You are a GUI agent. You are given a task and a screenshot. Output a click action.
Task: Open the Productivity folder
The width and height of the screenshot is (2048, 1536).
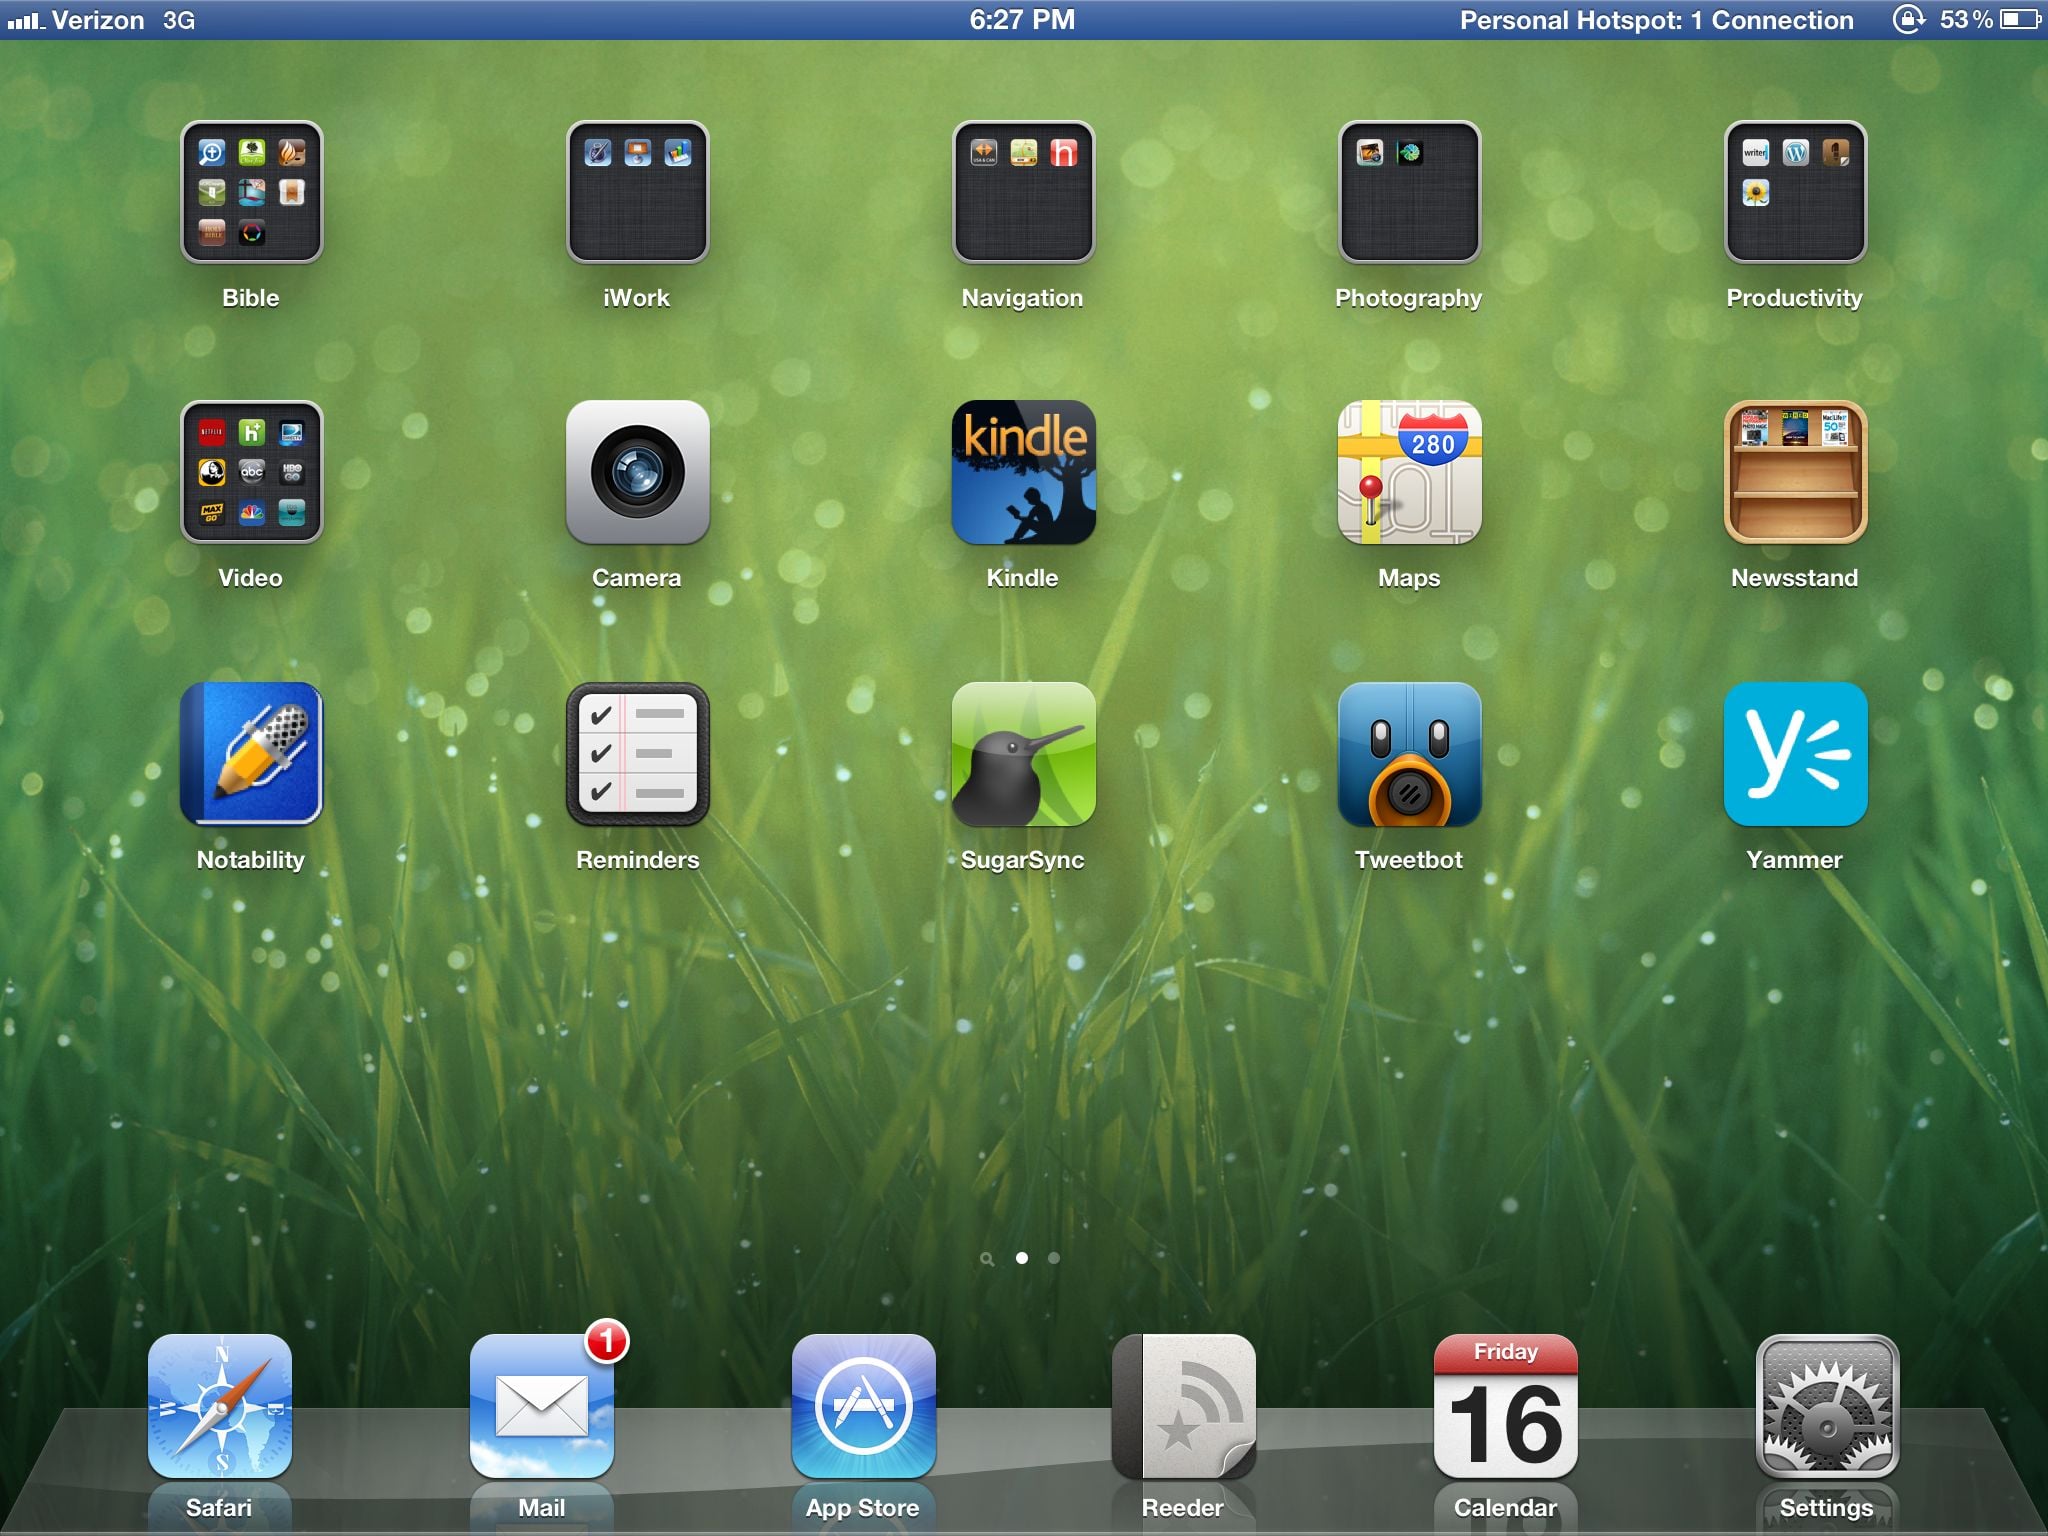pos(1795,192)
